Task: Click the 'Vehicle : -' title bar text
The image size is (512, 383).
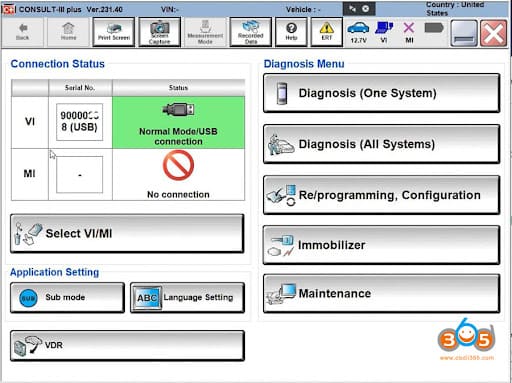Action: pyautogui.click(x=303, y=10)
